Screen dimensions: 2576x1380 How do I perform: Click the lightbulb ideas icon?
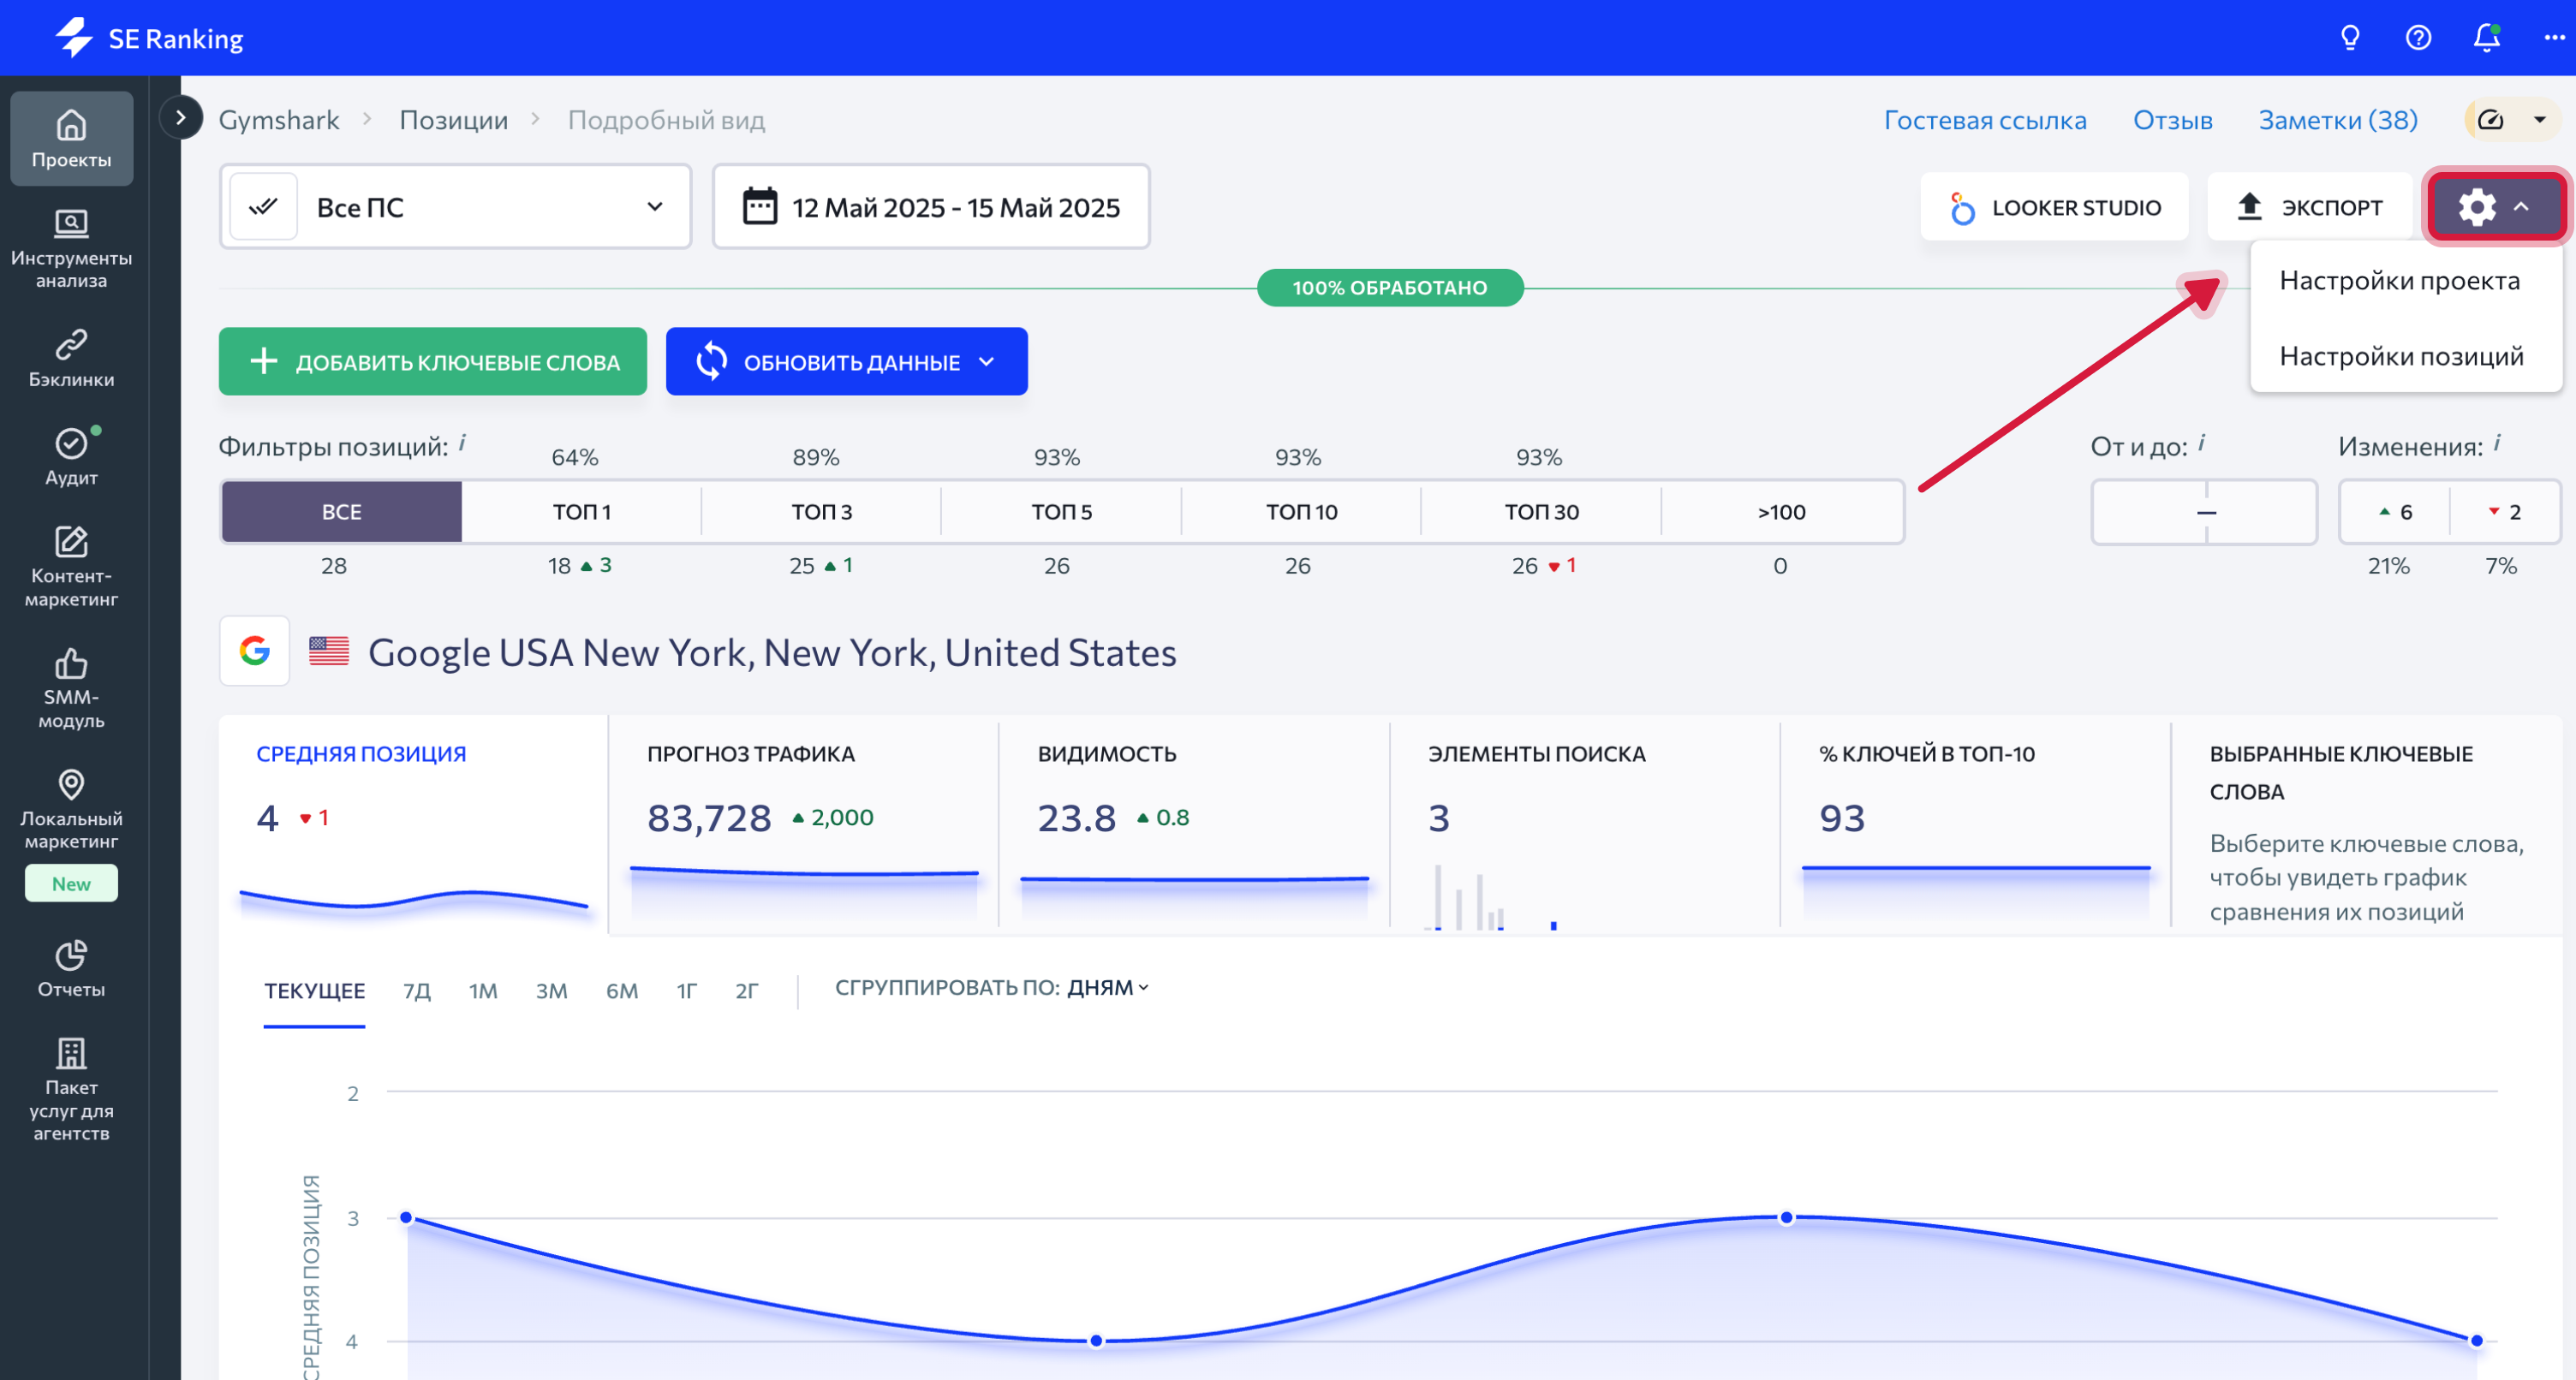[2350, 38]
